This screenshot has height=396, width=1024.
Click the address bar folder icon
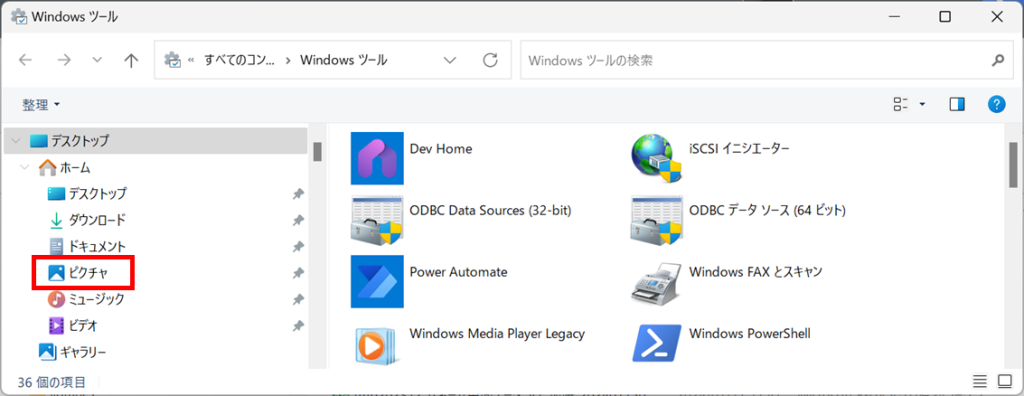172,60
